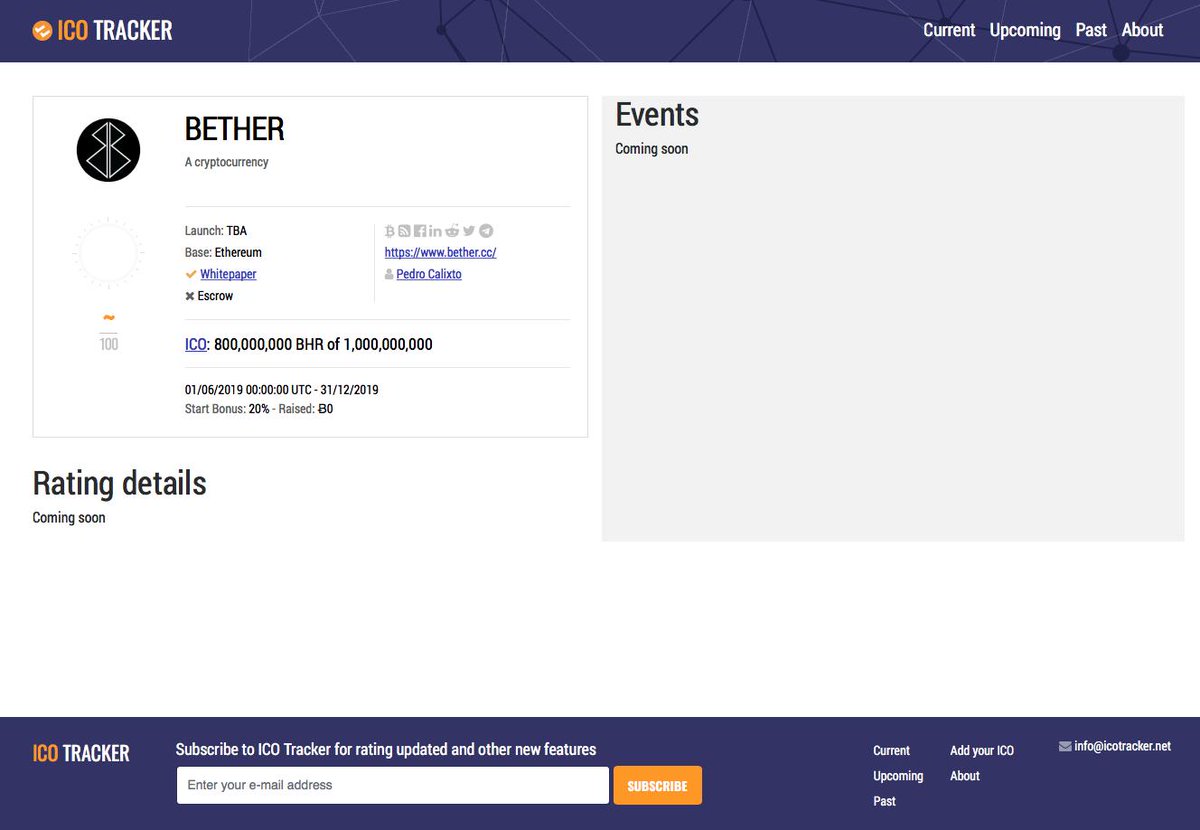The image size is (1200, 830).
Task: Open About in top navigation
Action: [x=1142, y=30]
